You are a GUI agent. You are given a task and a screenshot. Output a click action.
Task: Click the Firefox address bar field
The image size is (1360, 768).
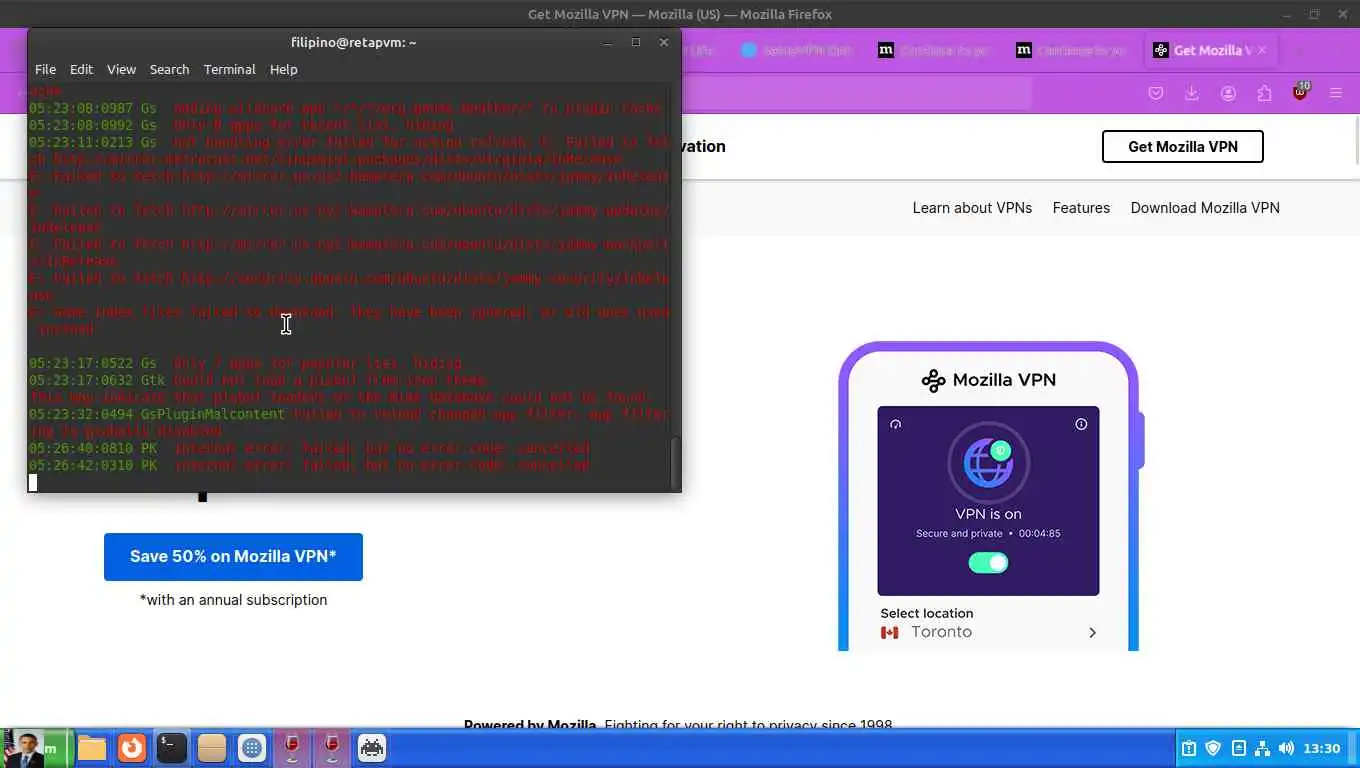[x=858, y=93]
